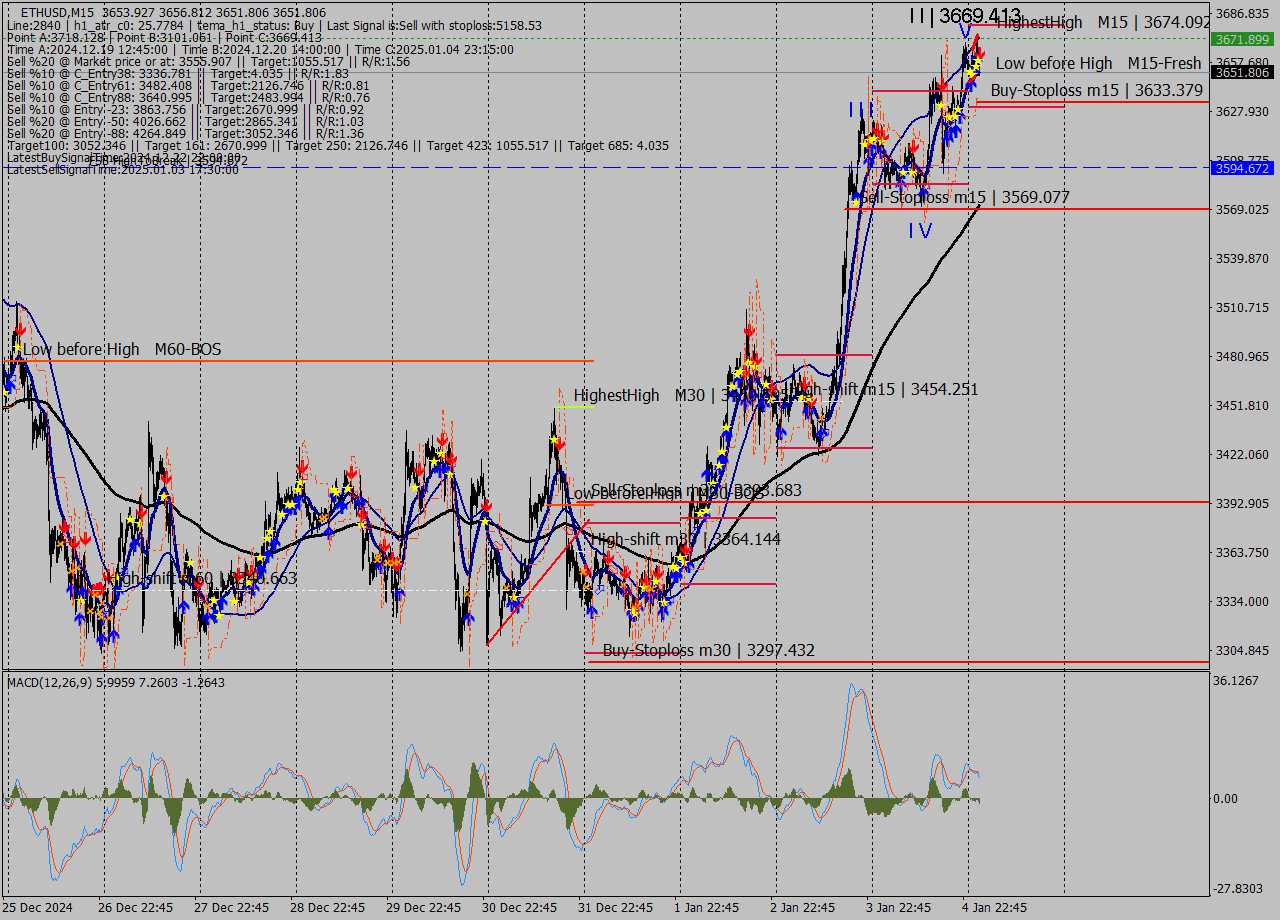Click the 3363.750 price scale value

[1242, 552]
